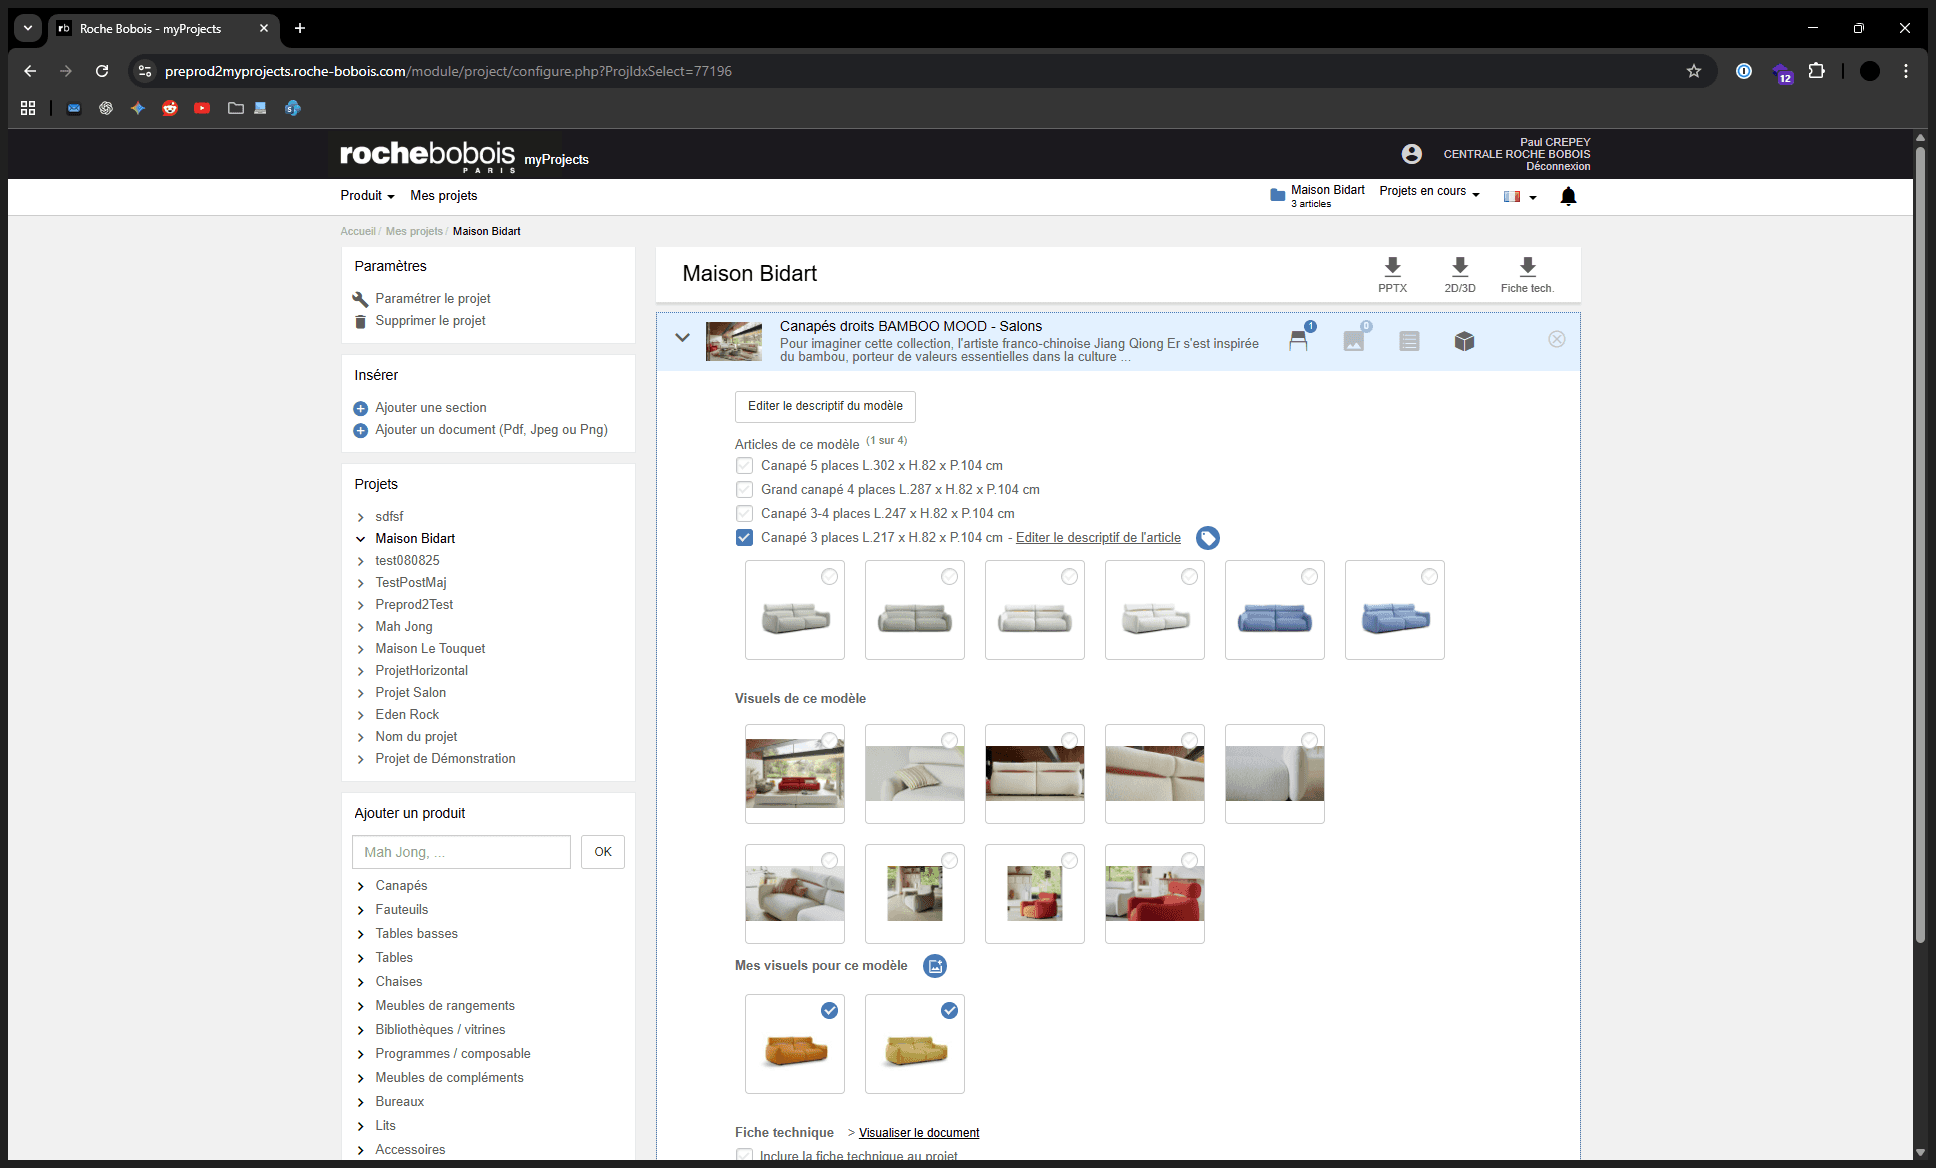Screen dimensions: 1936x1168
Task: Open the articles chair icon with badge
Action: click(1299, 340)
